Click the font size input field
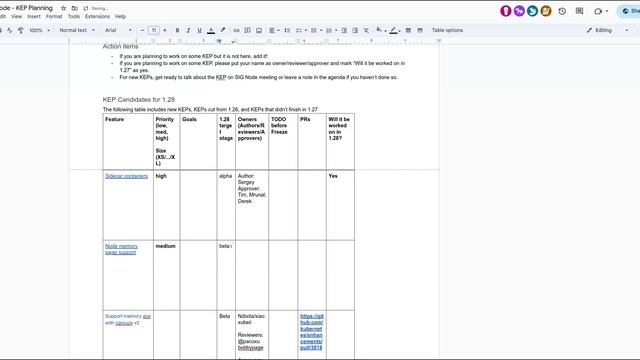This screenshot has height=360, width=640. (x=153, y=30)
